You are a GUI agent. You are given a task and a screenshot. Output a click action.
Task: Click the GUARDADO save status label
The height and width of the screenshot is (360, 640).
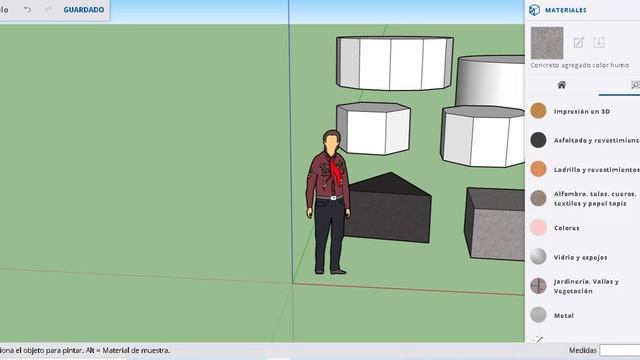[x=84, y=9]
